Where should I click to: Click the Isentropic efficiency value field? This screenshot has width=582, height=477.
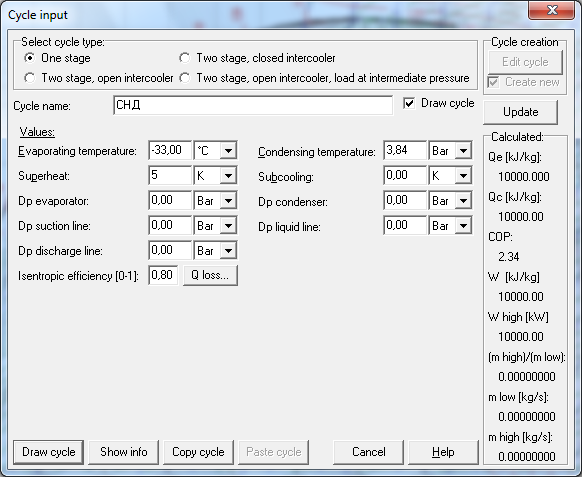163,275
